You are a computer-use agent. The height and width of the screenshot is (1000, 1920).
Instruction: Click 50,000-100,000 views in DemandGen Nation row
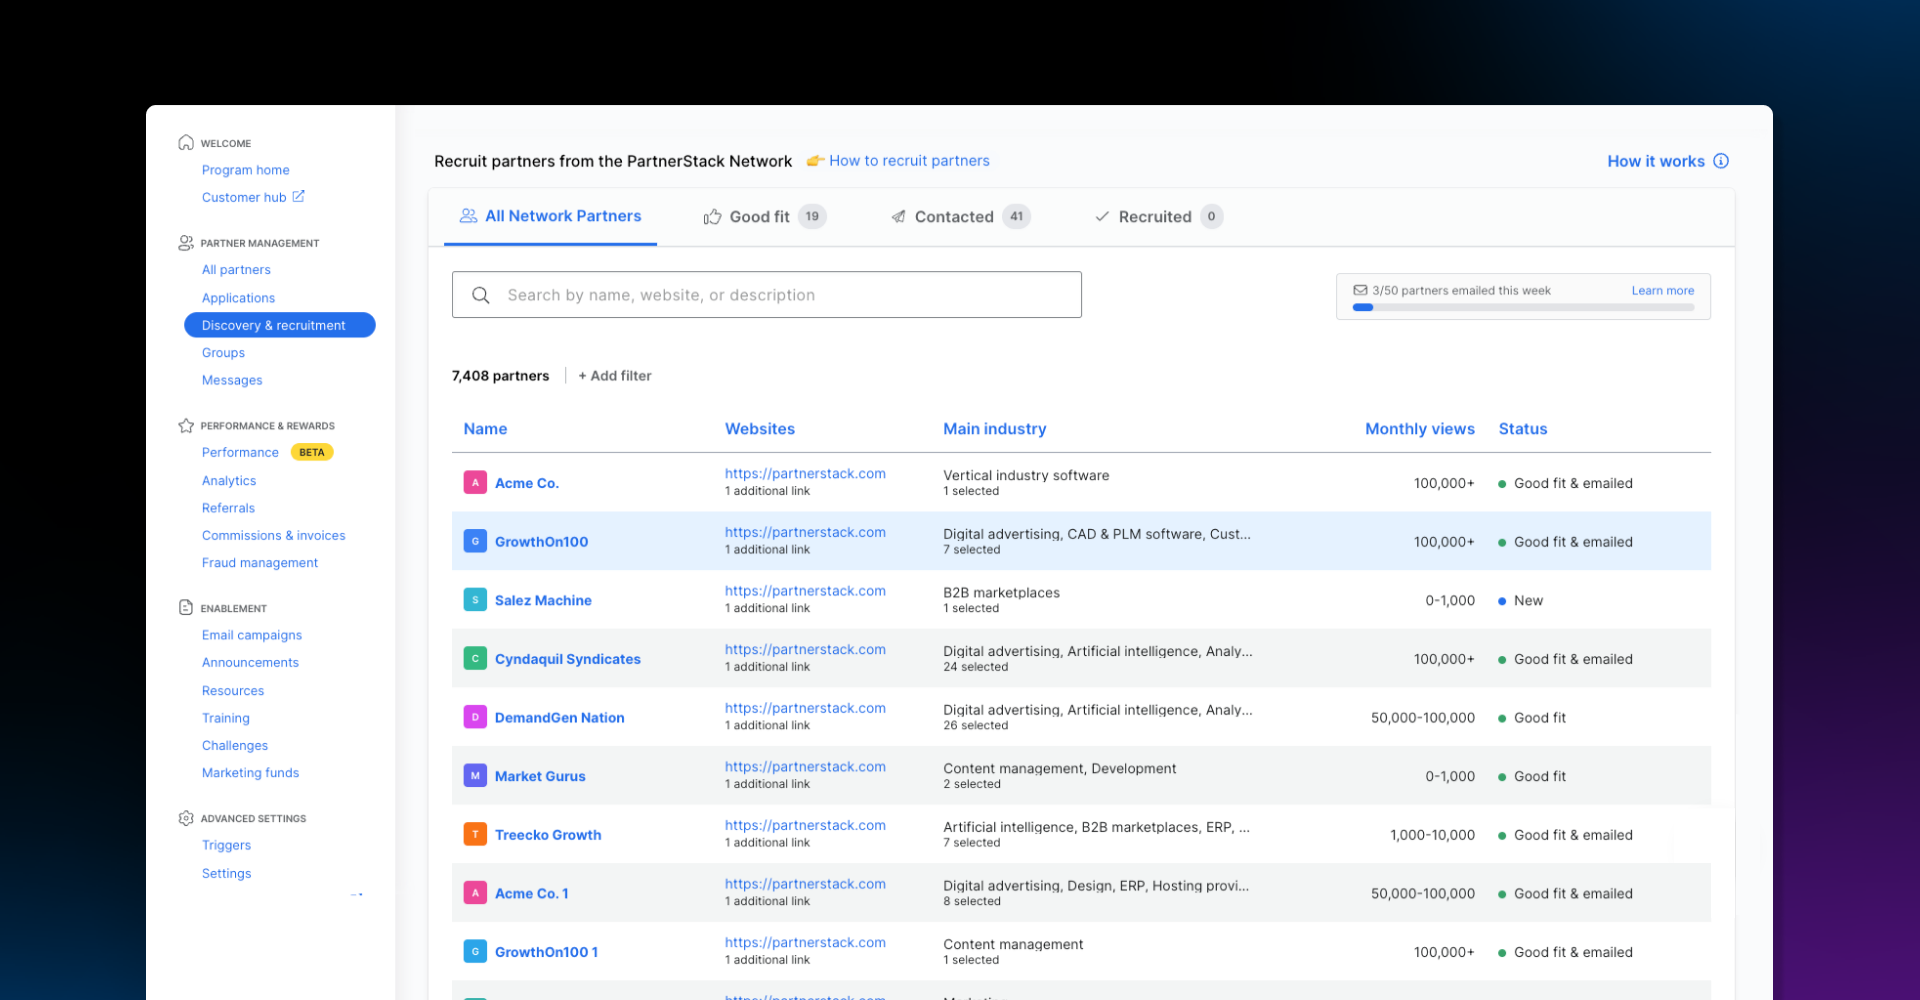click(1423, 718)
